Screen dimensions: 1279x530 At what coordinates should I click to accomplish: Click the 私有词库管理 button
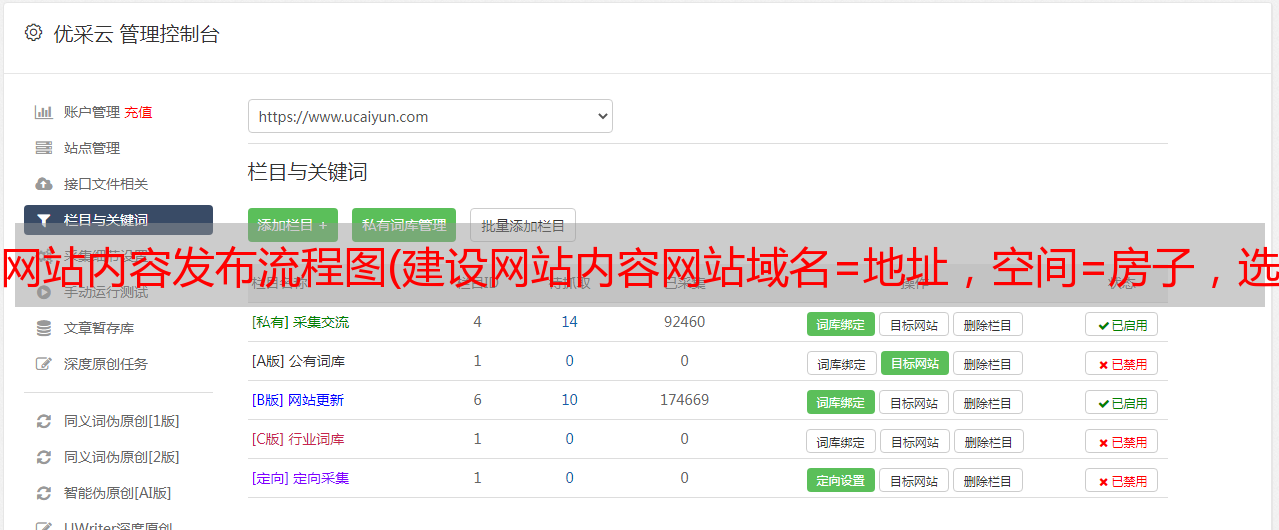(x=404, y=225)
